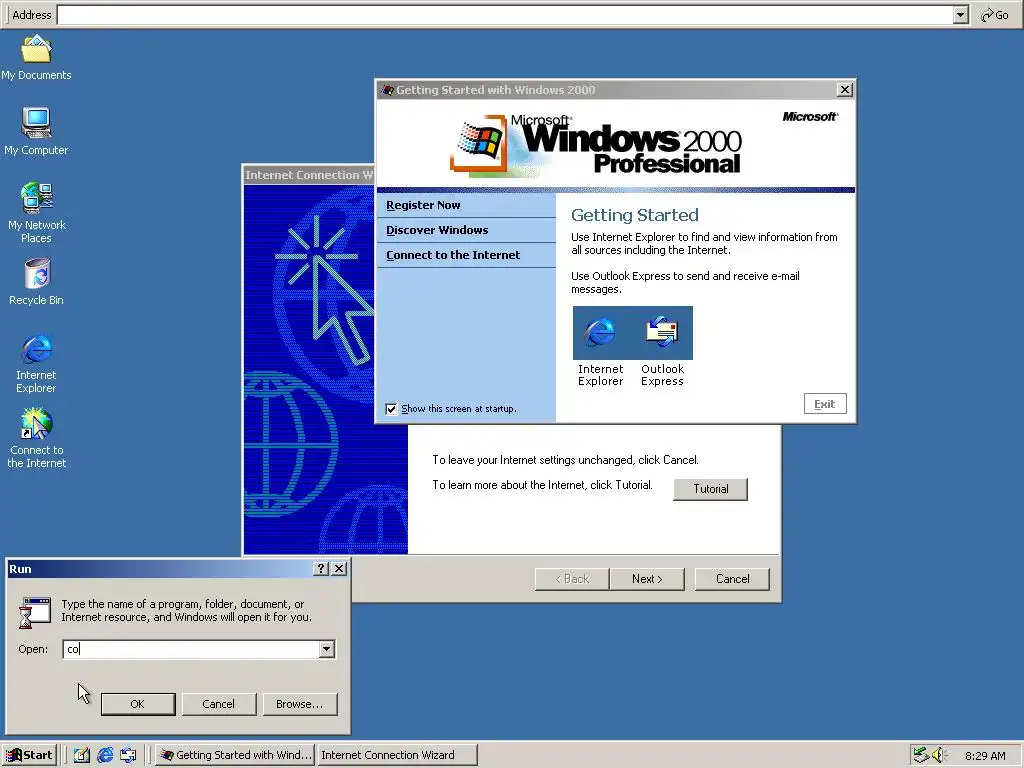Select the My Network Places icon
The width and height of the screenshot is (1024, 768).
37,213
